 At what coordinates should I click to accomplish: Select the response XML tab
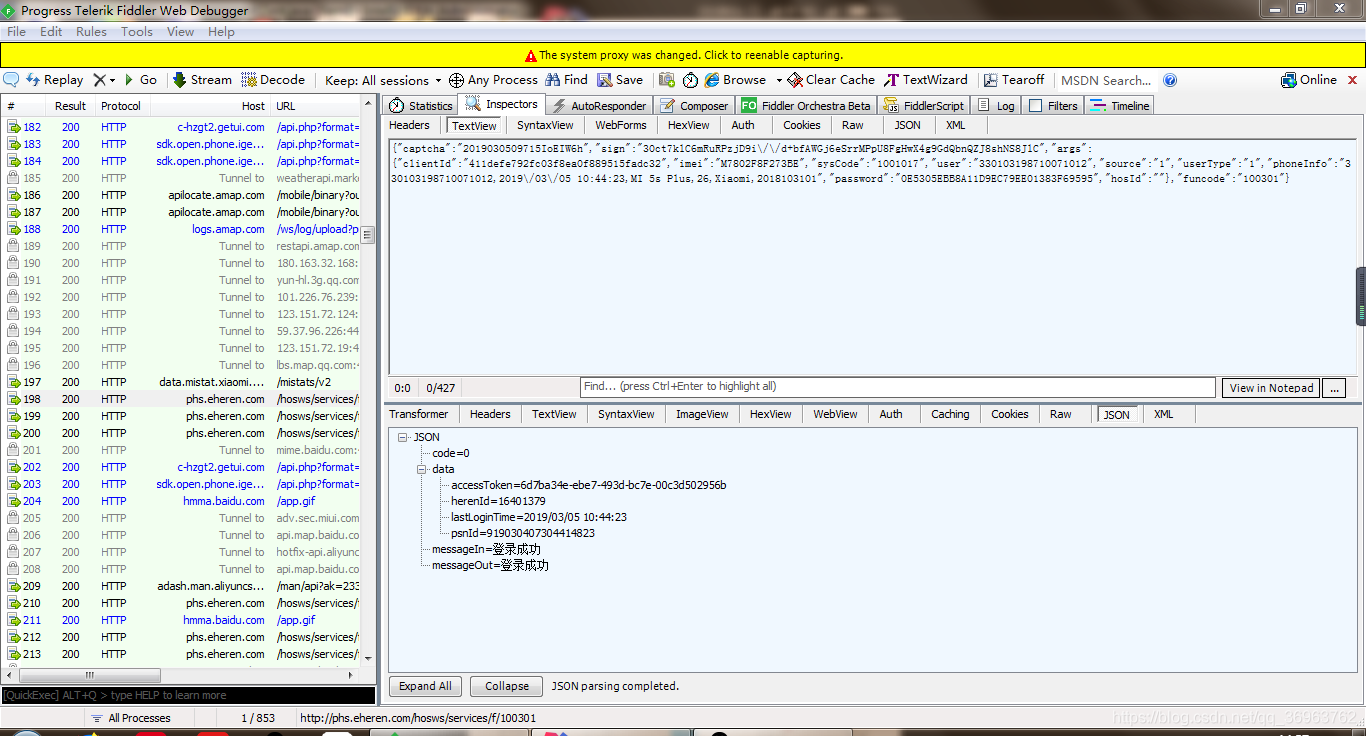1164,414
